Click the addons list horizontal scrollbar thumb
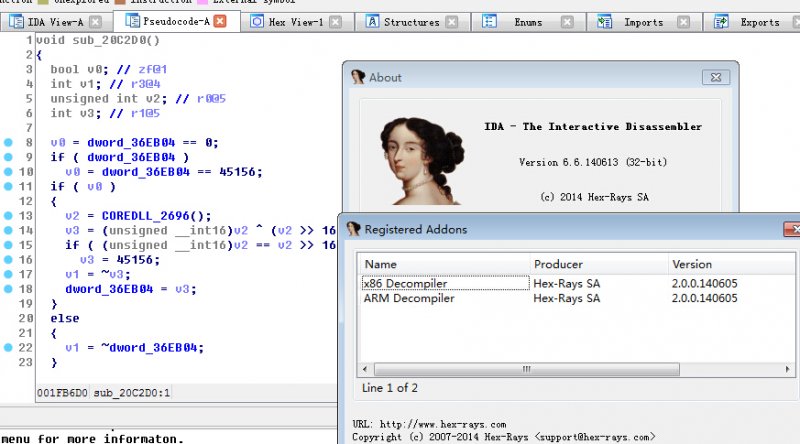Image resolution: width=800 pixels, height=444 pixels. pyautogui.click(x=527, y=369)
